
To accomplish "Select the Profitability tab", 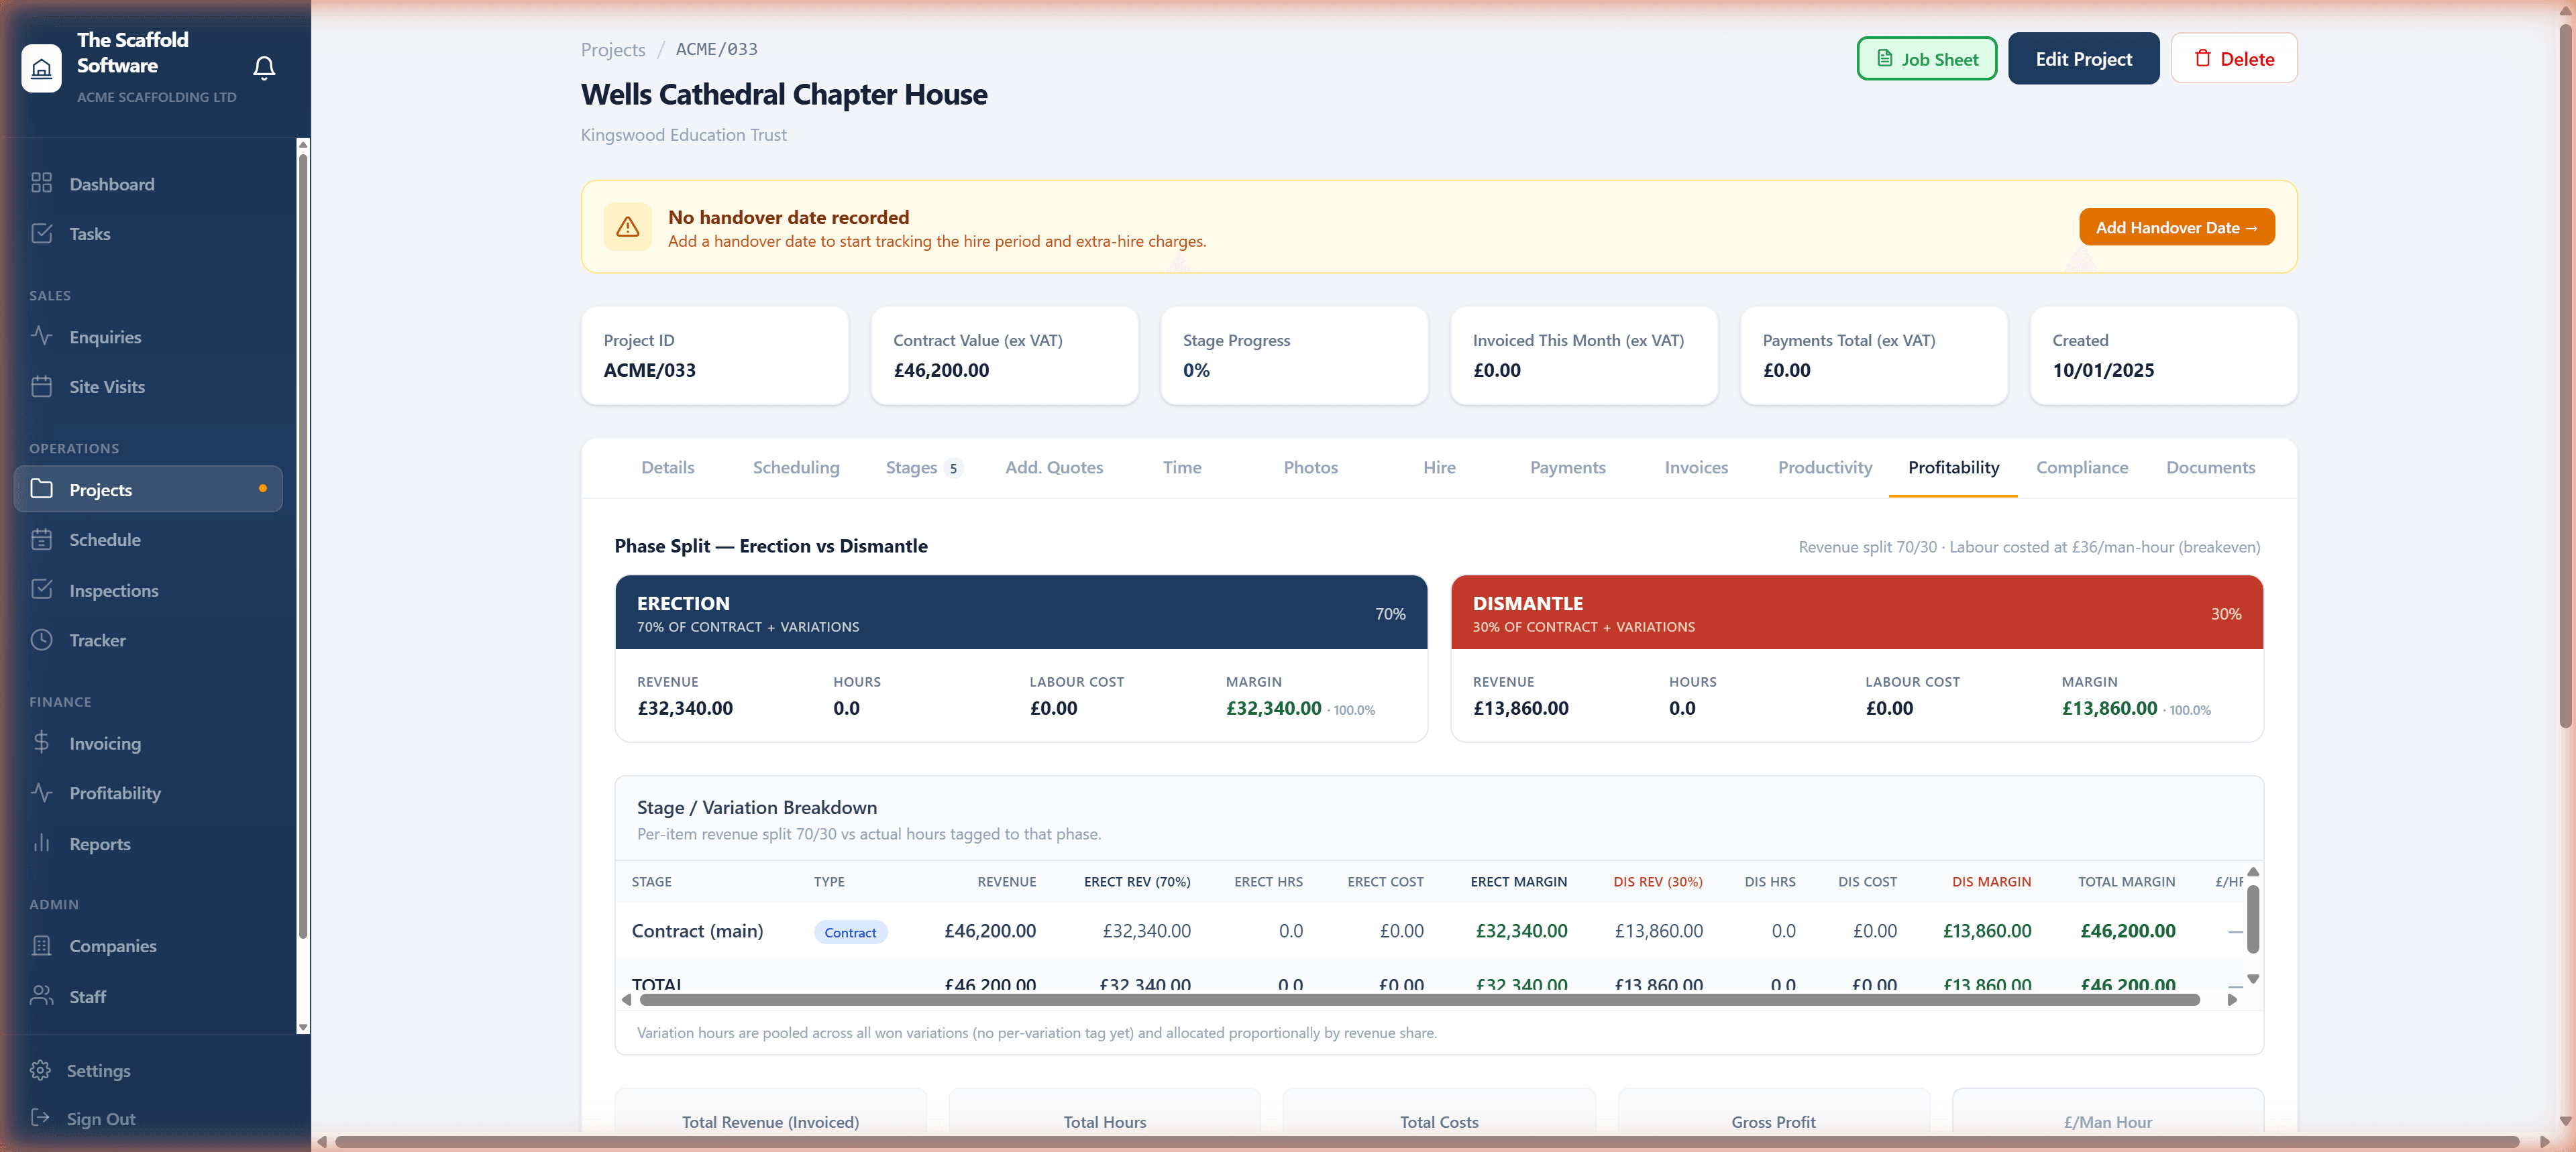I will [1953, 467].
